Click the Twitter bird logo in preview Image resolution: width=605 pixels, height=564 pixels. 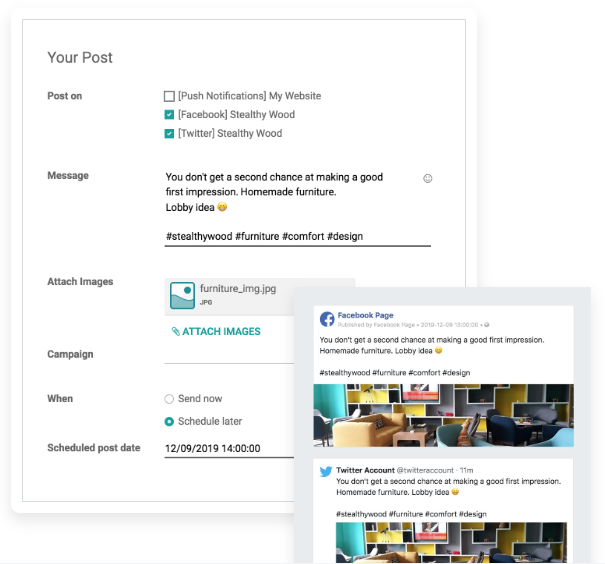326,471
